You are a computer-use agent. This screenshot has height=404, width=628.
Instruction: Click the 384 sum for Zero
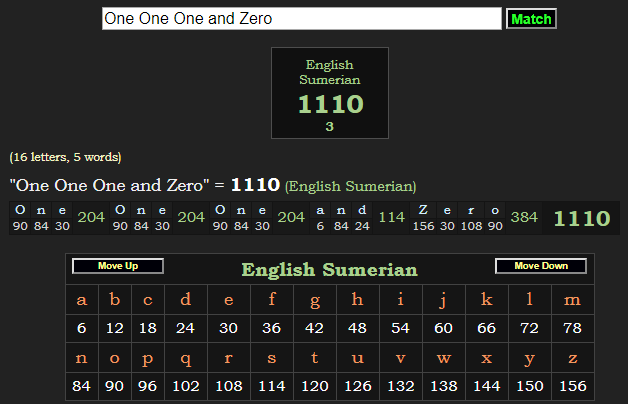tap(524, 218)
